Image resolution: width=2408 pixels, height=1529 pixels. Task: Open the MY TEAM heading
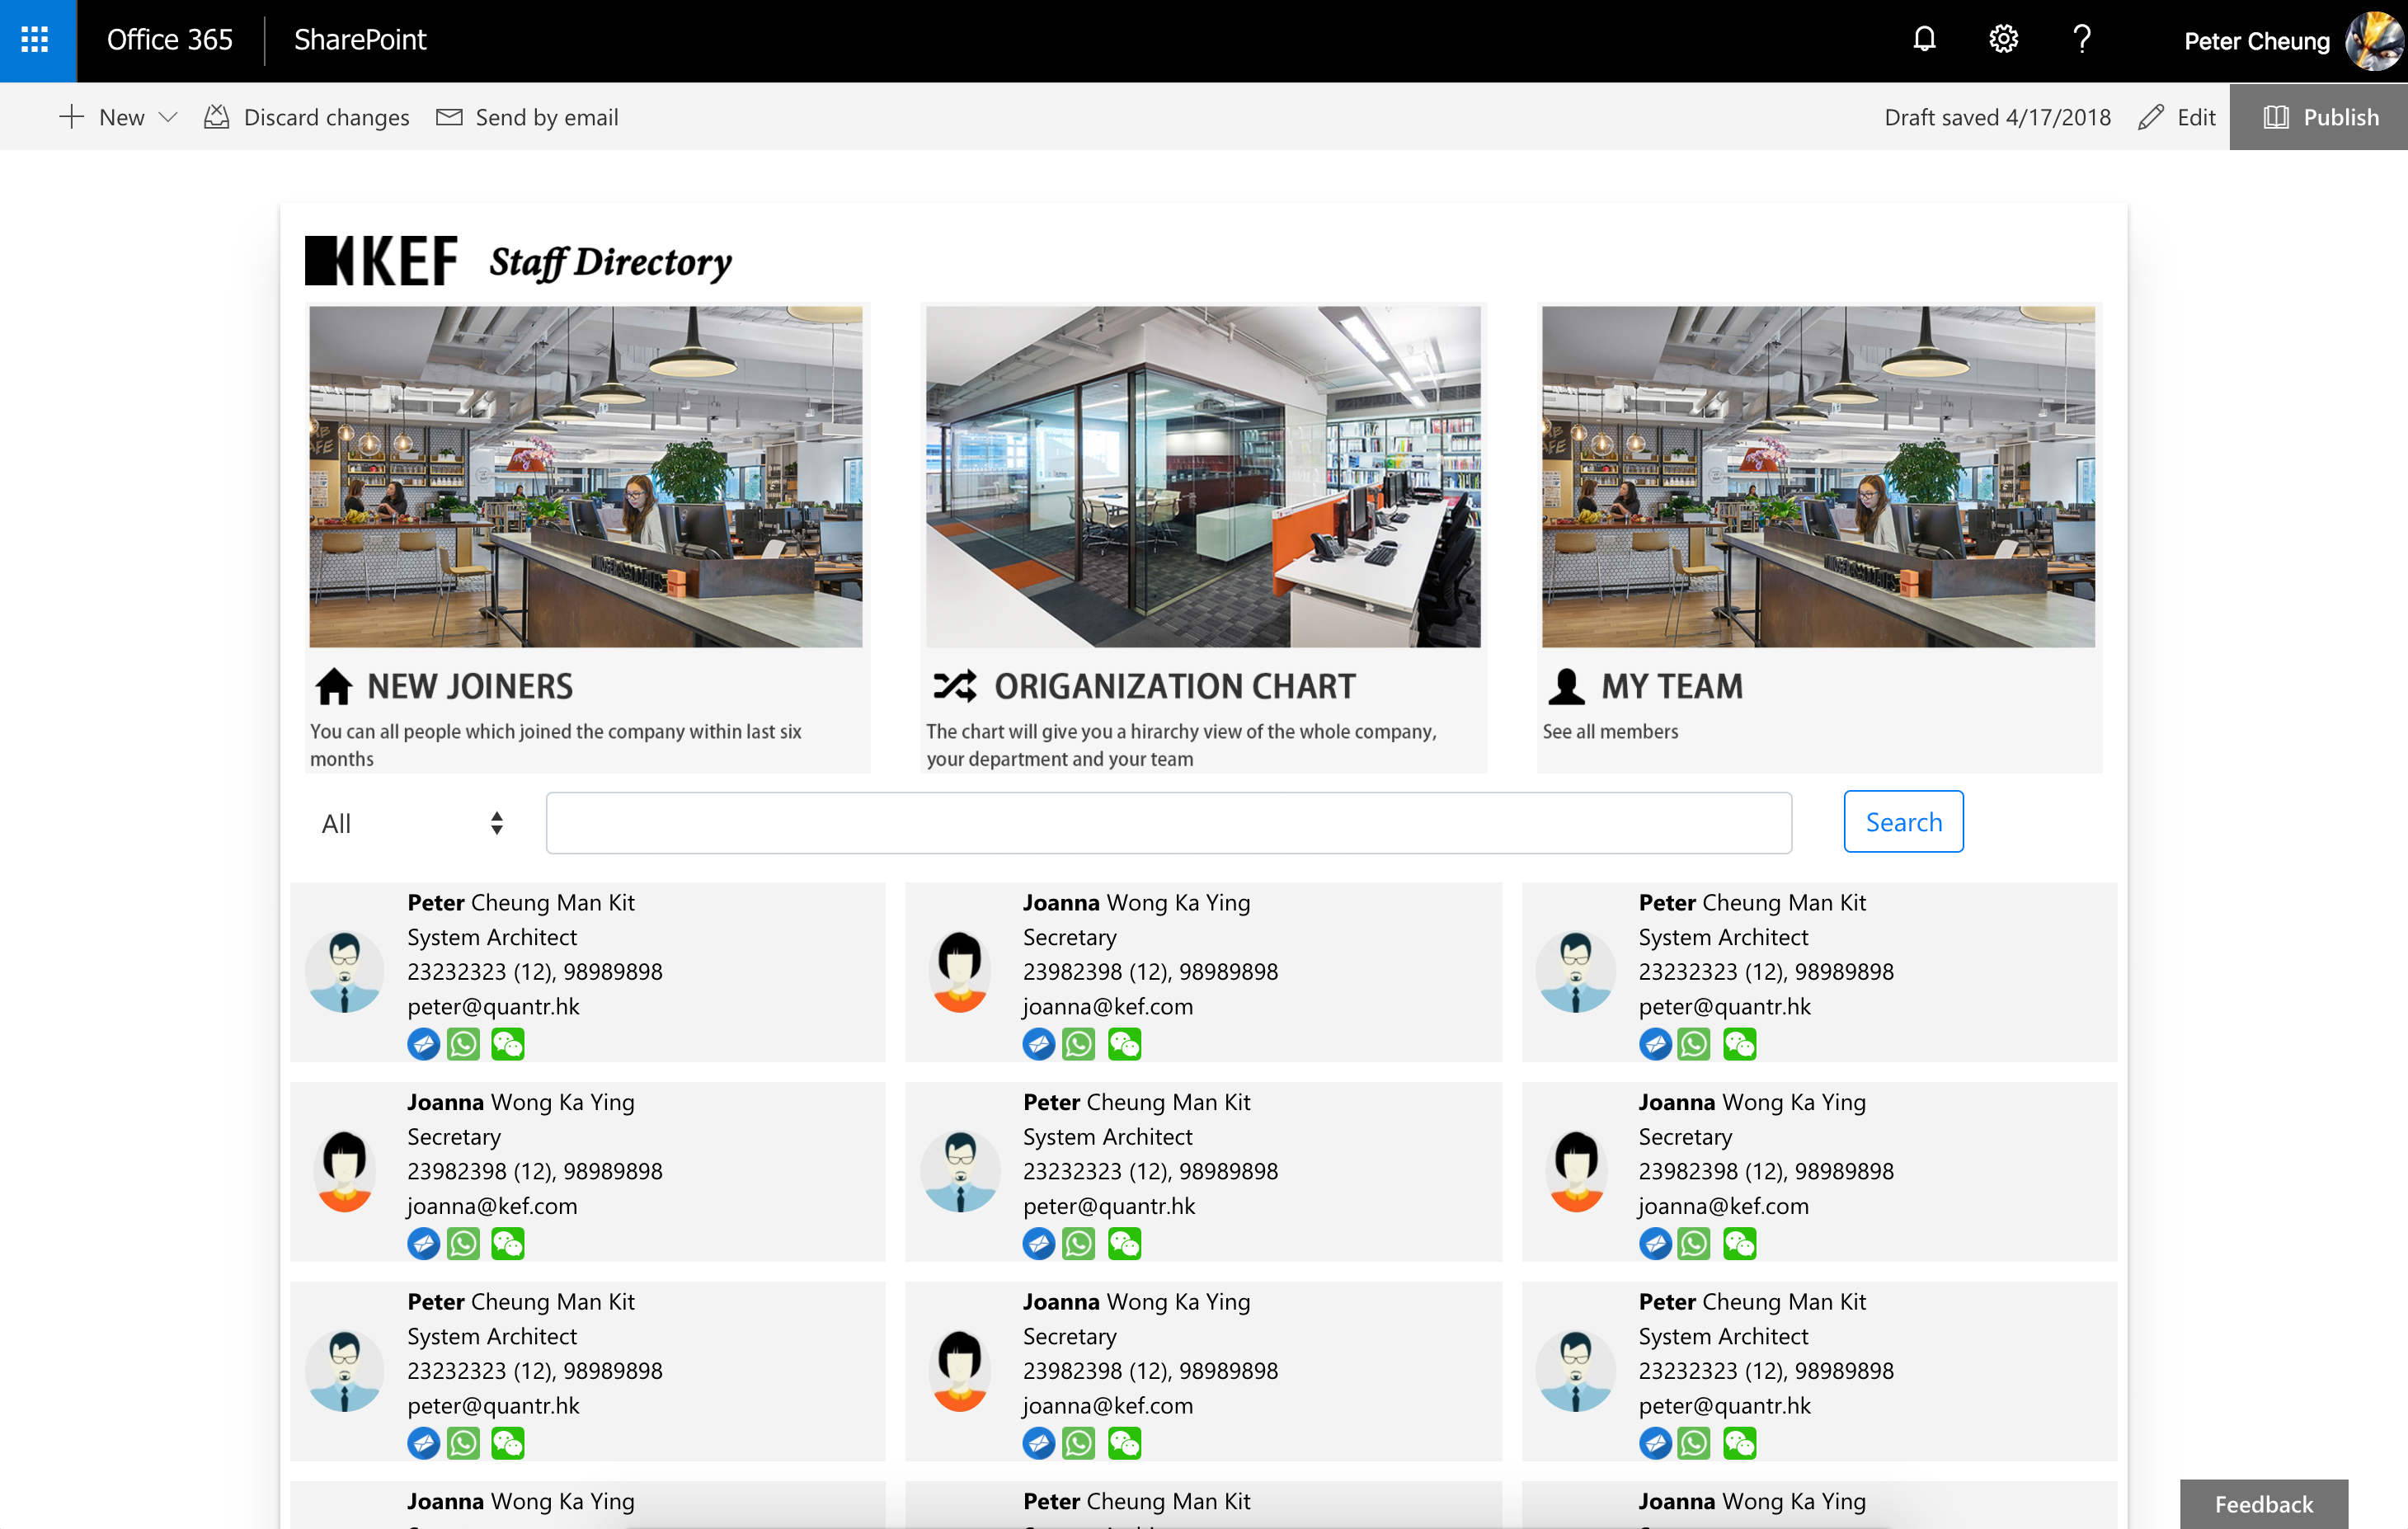click(x=1672, y=686)
